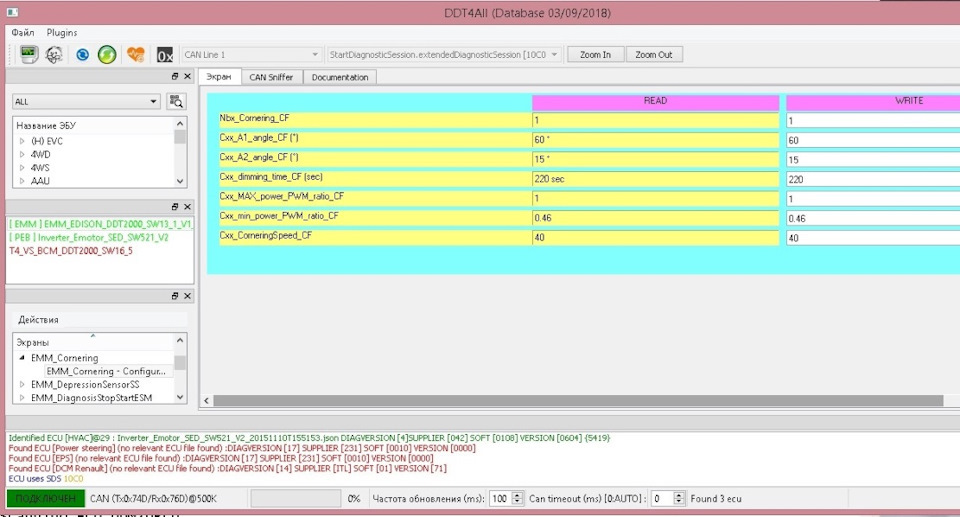
Task: Click WRITE field for Cxx_A1_angle_CF
Action: (873, 140)
